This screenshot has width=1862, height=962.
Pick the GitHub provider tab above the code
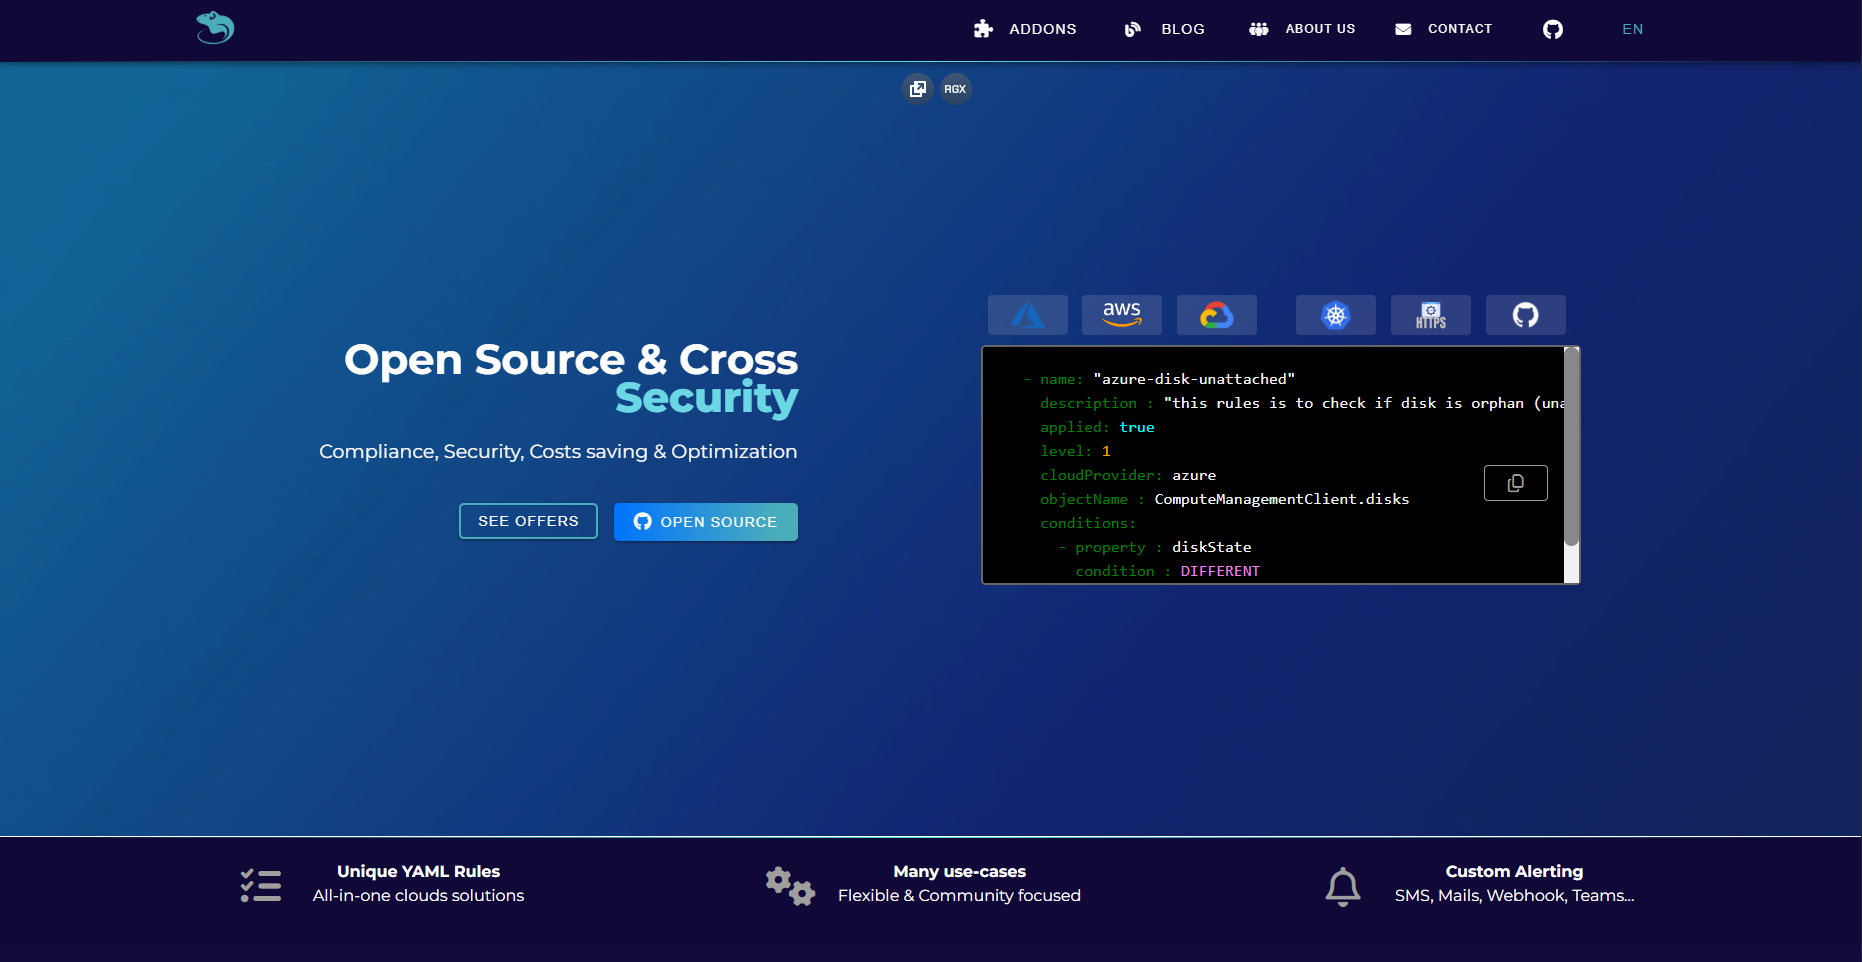click(1525, 315)
